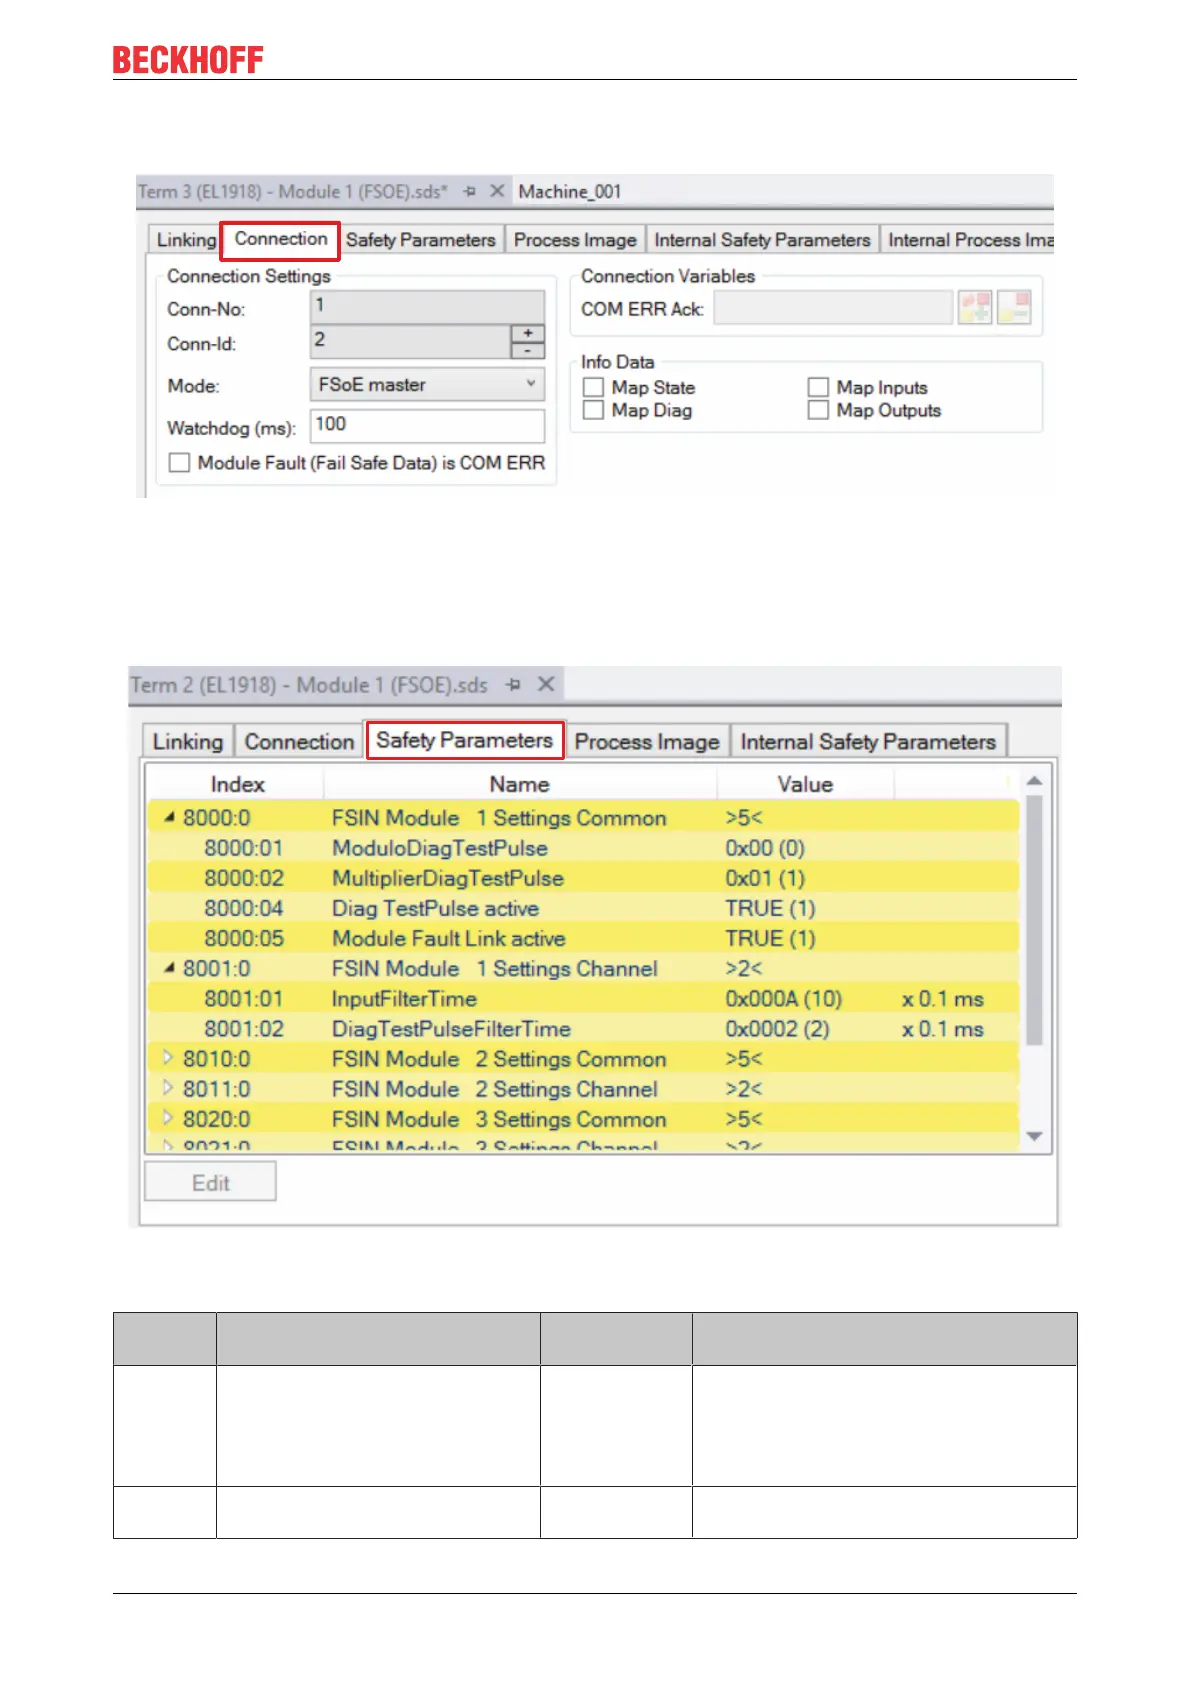Click the COM ERR Ack field
The width and height of the screenshot is (1191, 1684).
coord(833,308)
